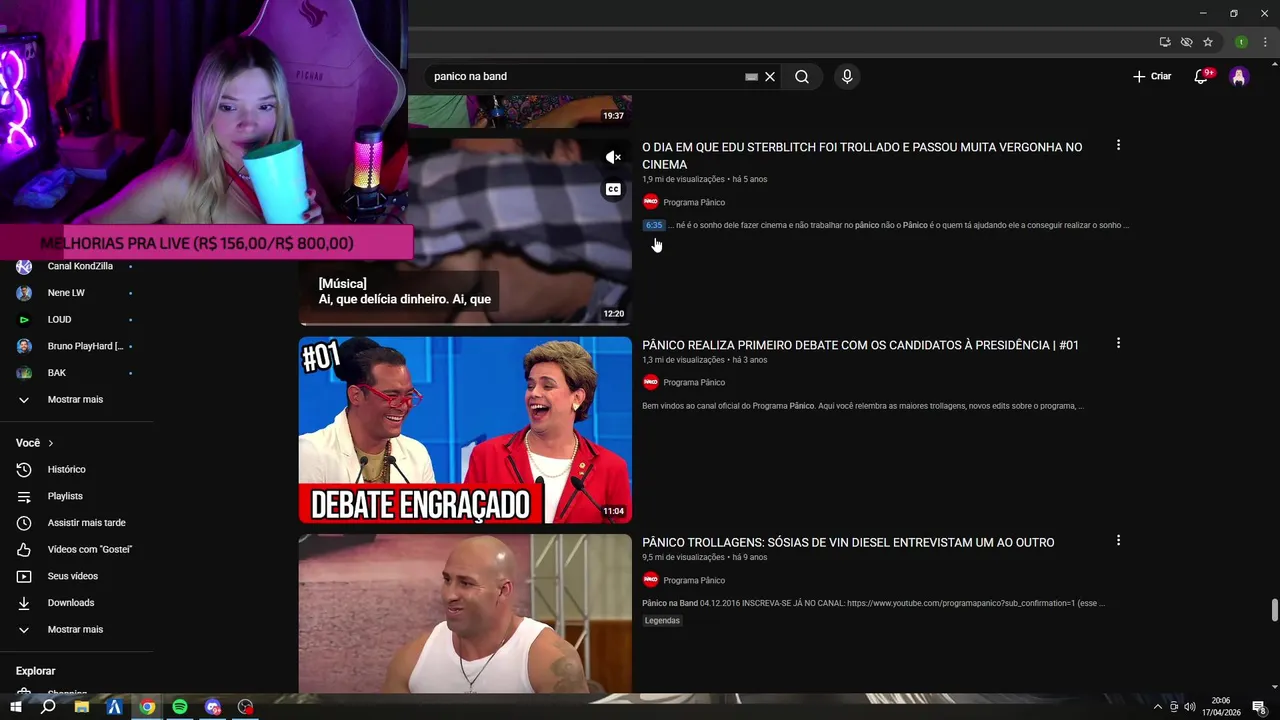Click the Legendas badge
The width and height of the screenshot is (1280, 720).
click(x=662, y=620)
